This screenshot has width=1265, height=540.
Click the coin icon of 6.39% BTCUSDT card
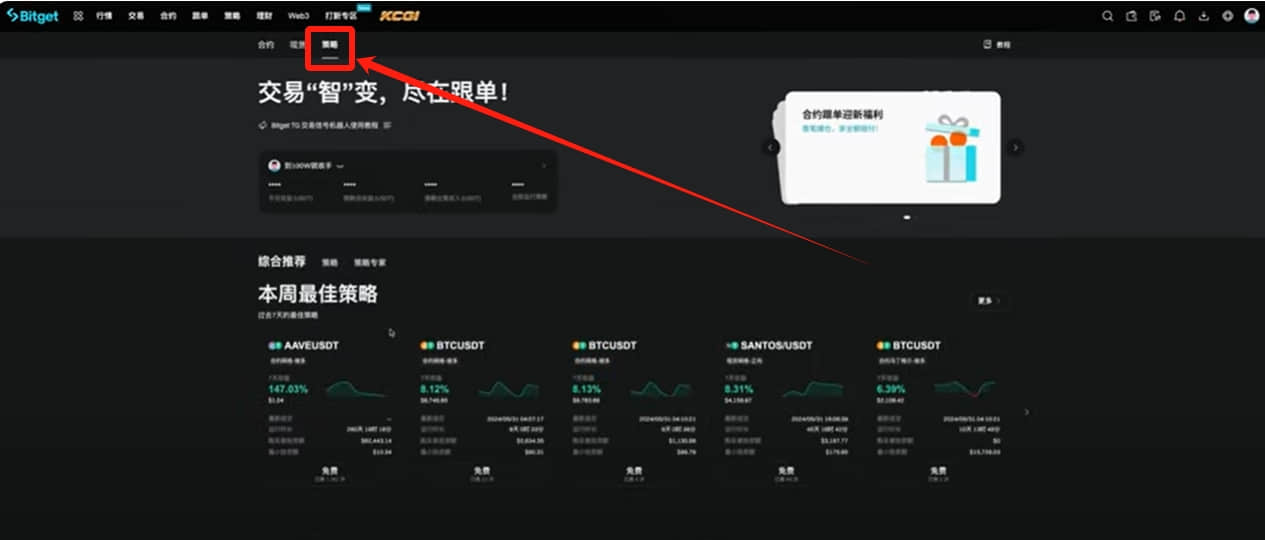[x=884, y=346]
